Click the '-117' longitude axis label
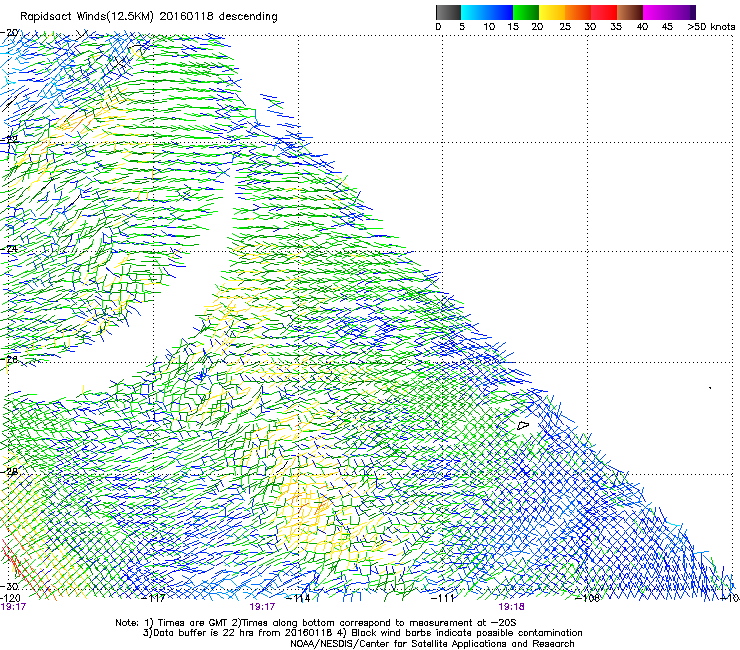The height and width of the screenshot is (650, 740). (154, 598)
